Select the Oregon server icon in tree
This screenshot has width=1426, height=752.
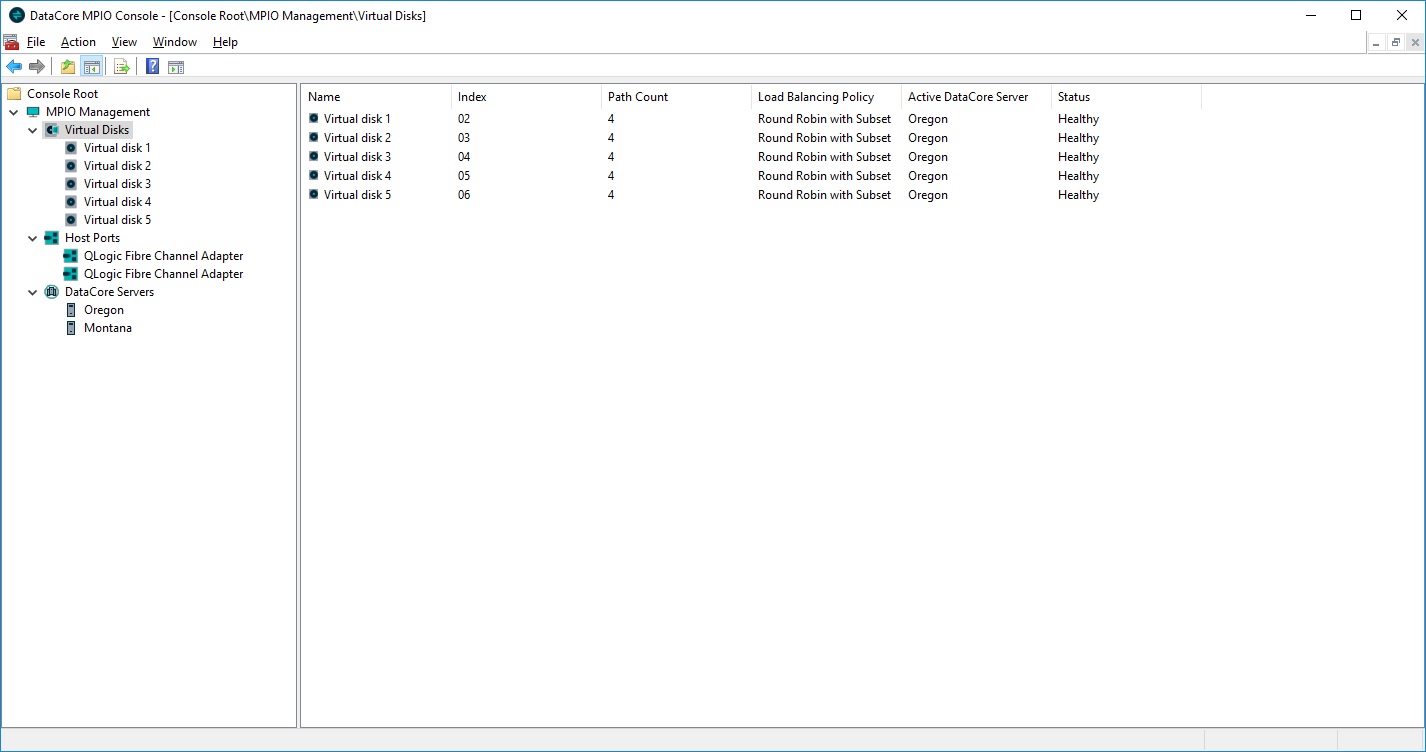tap(71, 310)
